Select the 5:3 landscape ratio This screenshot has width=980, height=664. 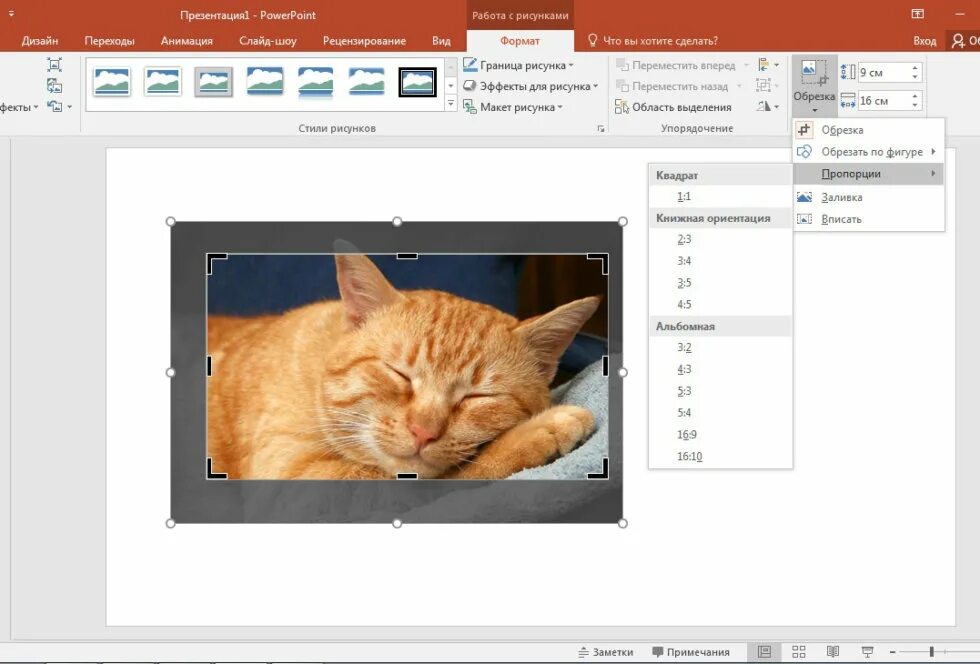click(720, 391)
